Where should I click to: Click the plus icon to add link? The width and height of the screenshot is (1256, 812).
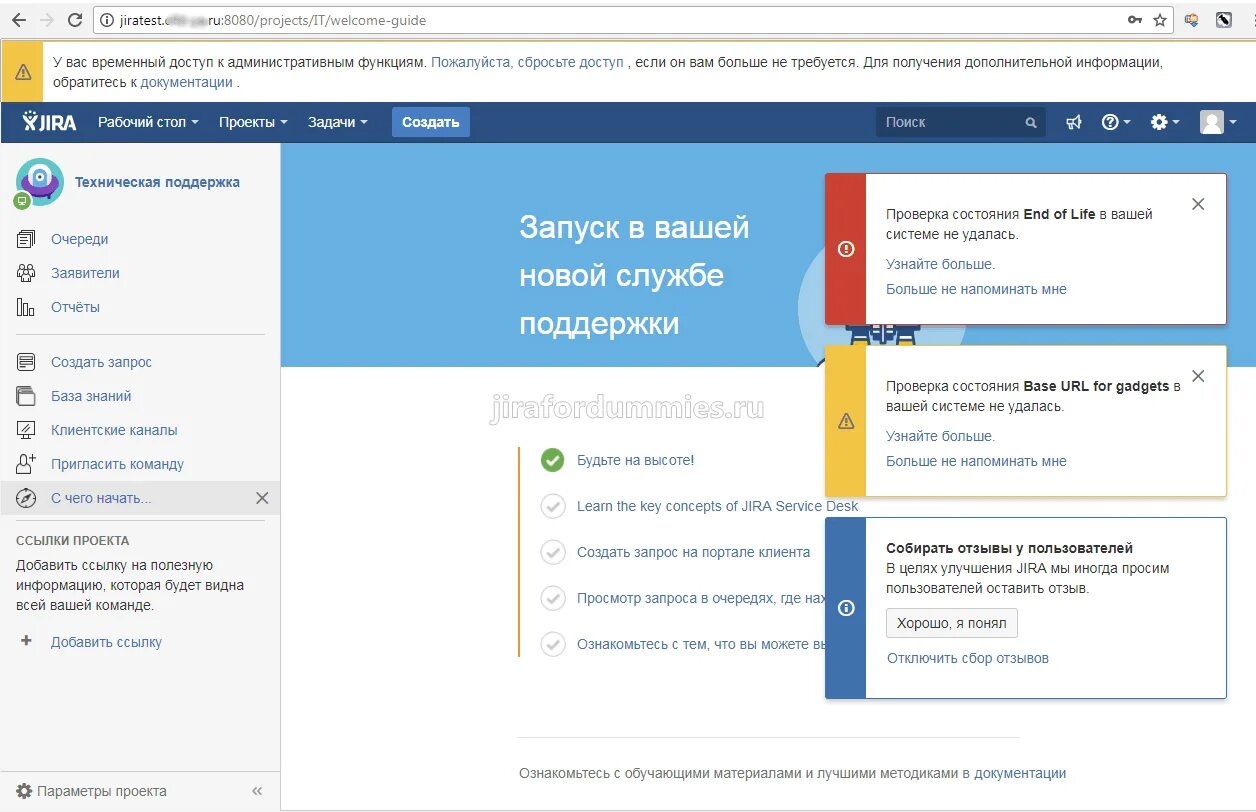(27, 641)
